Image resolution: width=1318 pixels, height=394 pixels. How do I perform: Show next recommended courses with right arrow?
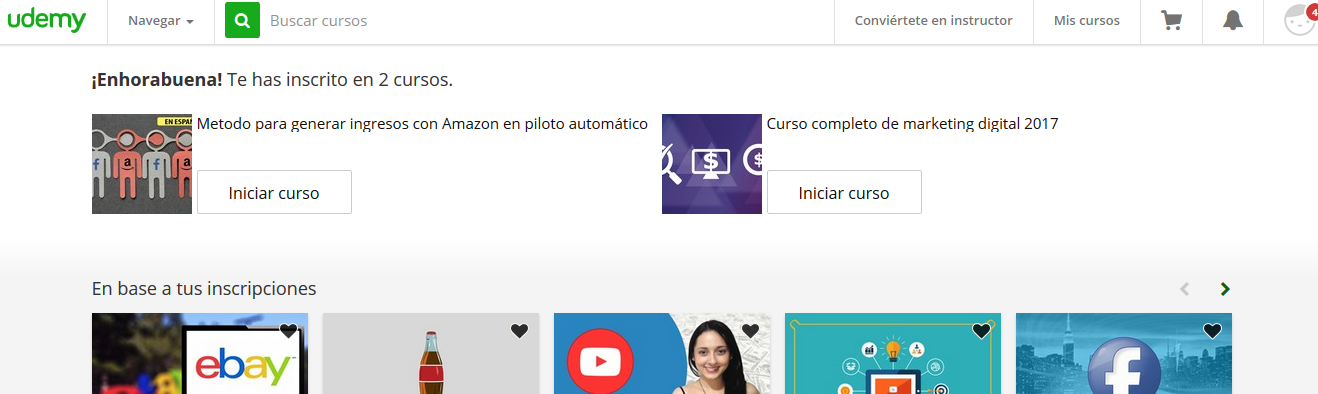[x=1225, y=289]
